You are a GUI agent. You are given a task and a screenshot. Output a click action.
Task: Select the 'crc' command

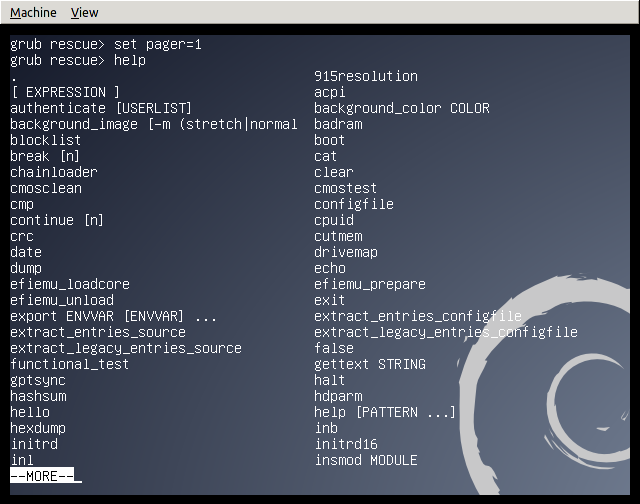(x=22, y=236)
